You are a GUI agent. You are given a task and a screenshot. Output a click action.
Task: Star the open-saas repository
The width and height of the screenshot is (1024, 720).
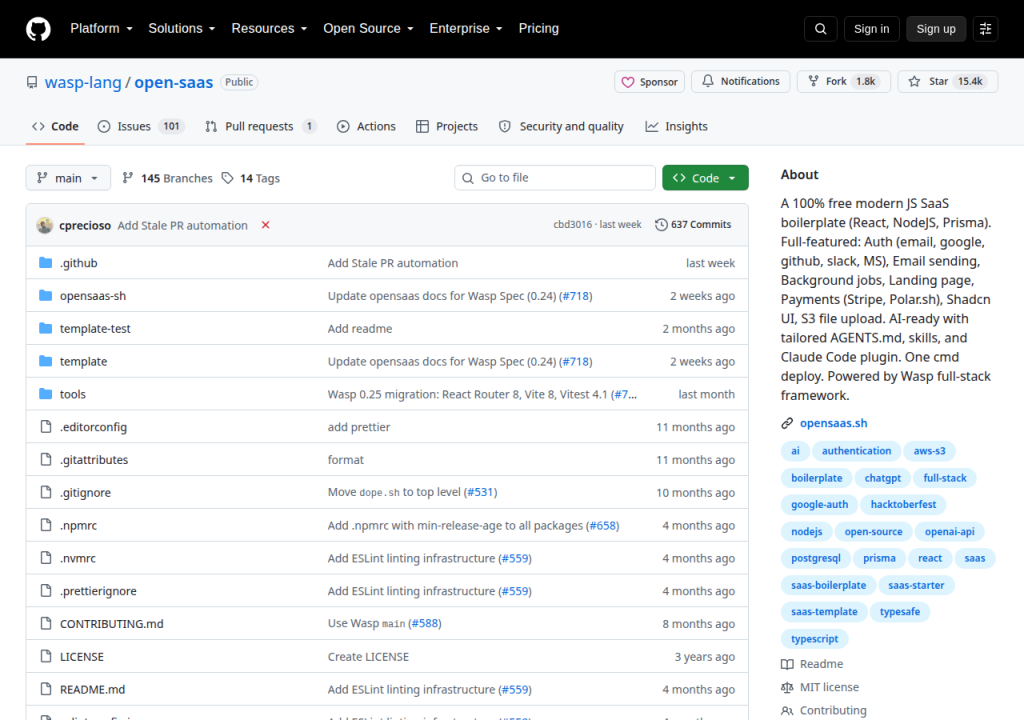coord(948,81)
